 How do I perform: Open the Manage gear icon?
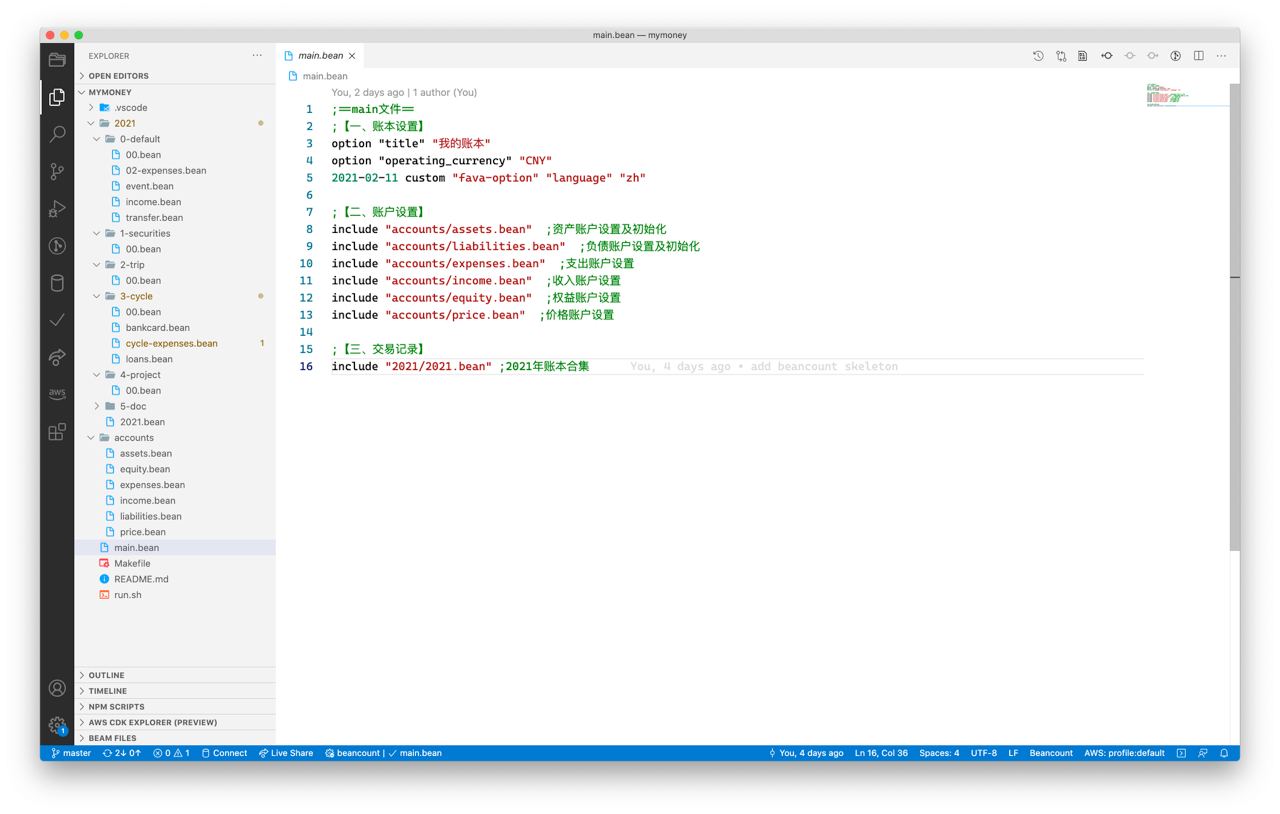point(57,725)
